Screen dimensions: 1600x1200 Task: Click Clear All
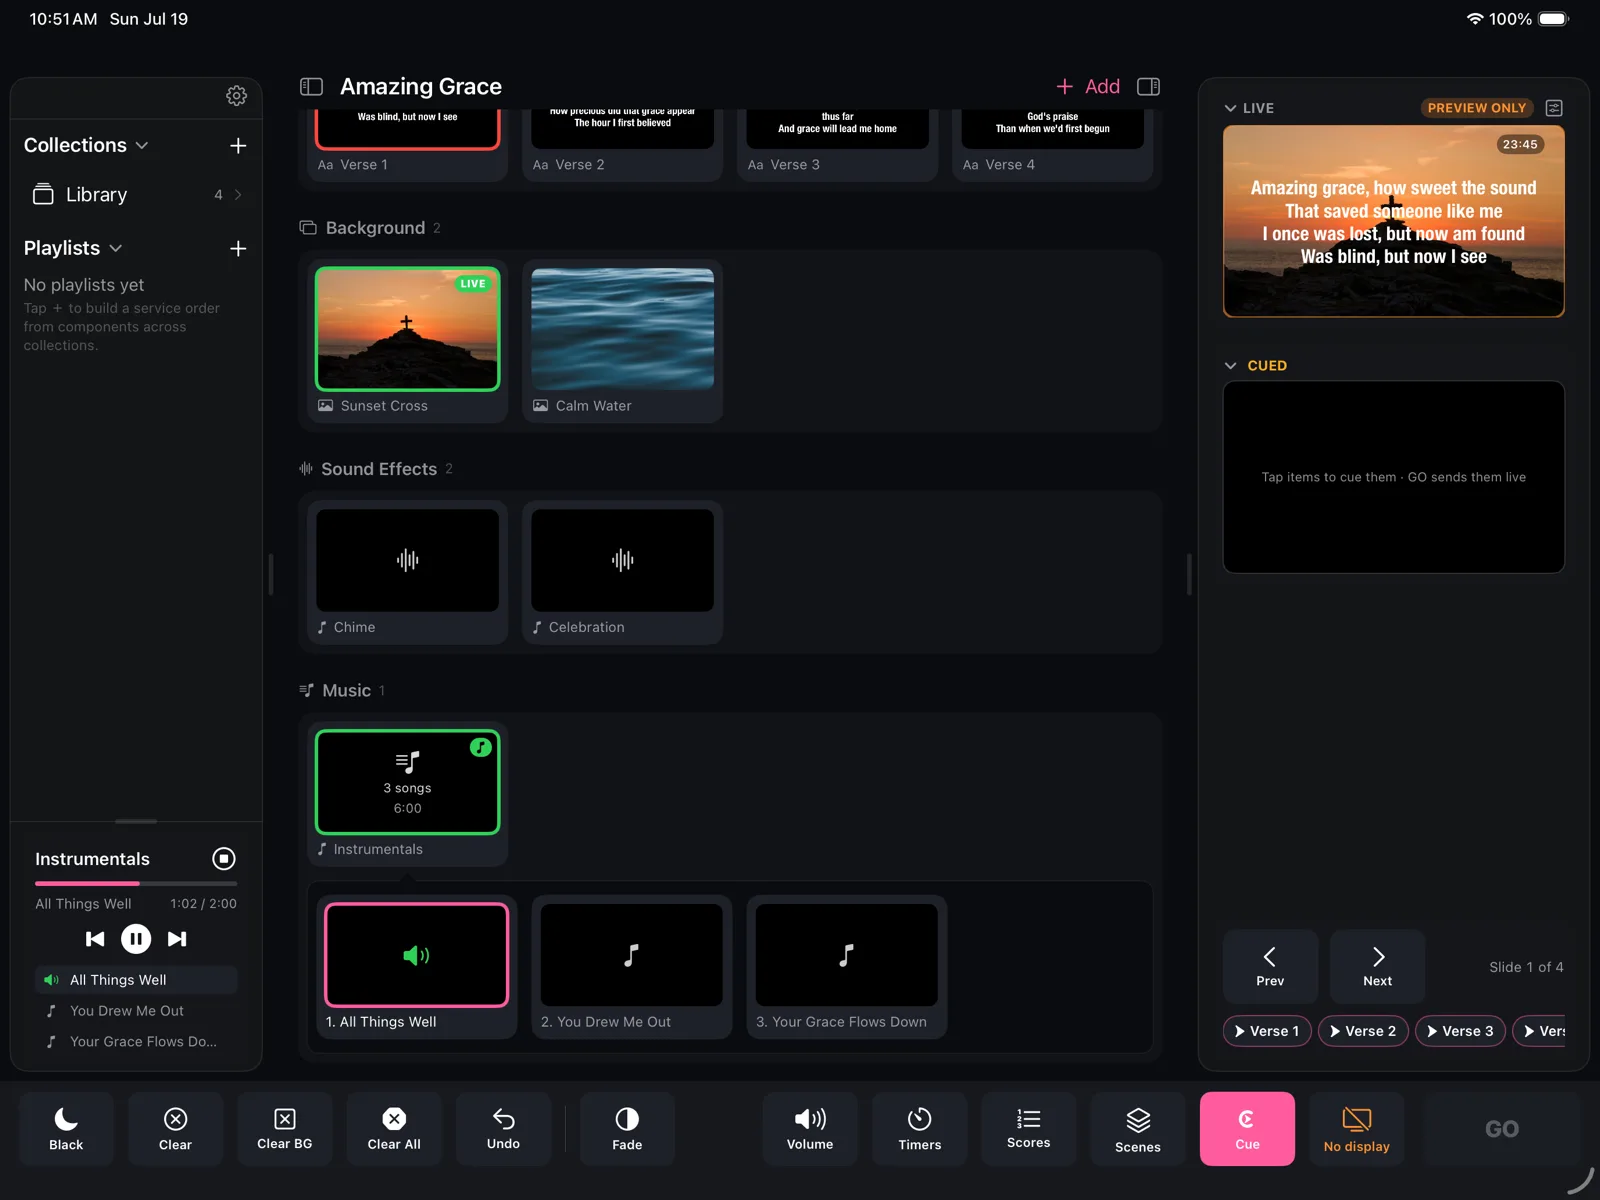click(x=394, y=1129)
